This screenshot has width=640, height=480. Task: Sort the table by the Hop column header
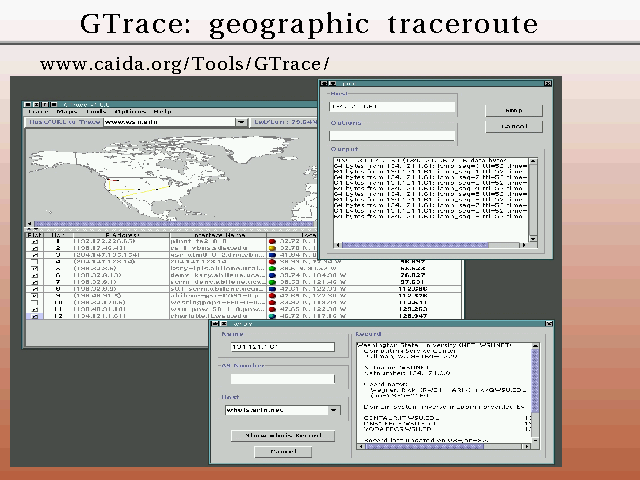coord(58,235)
